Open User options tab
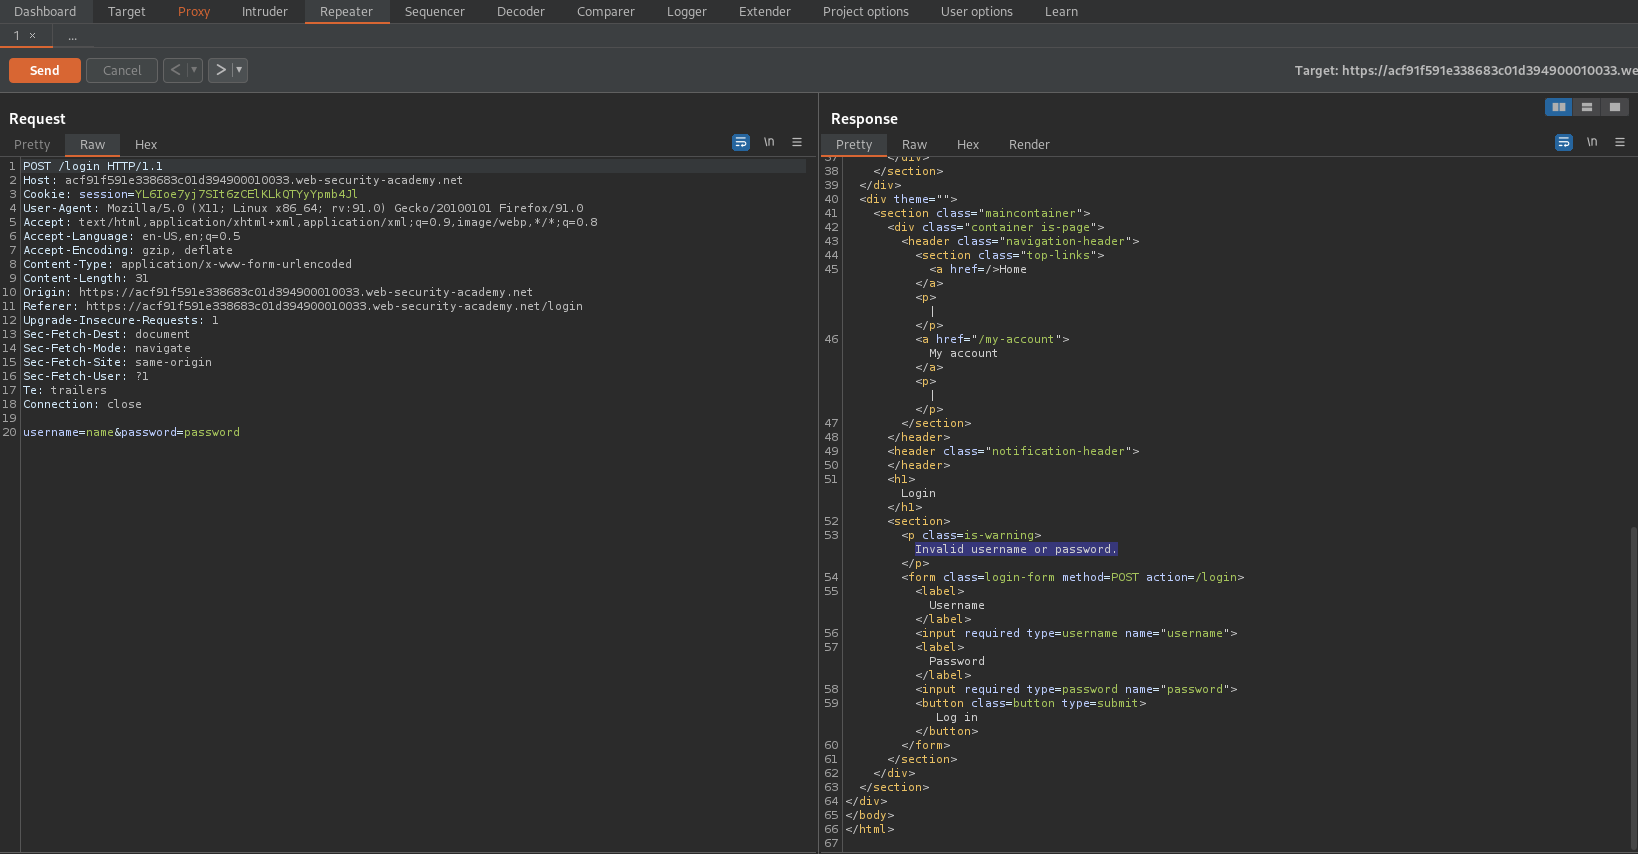The width and height of the screenshot is (1638, 854). pyautogui.click(x=977, y=12)
